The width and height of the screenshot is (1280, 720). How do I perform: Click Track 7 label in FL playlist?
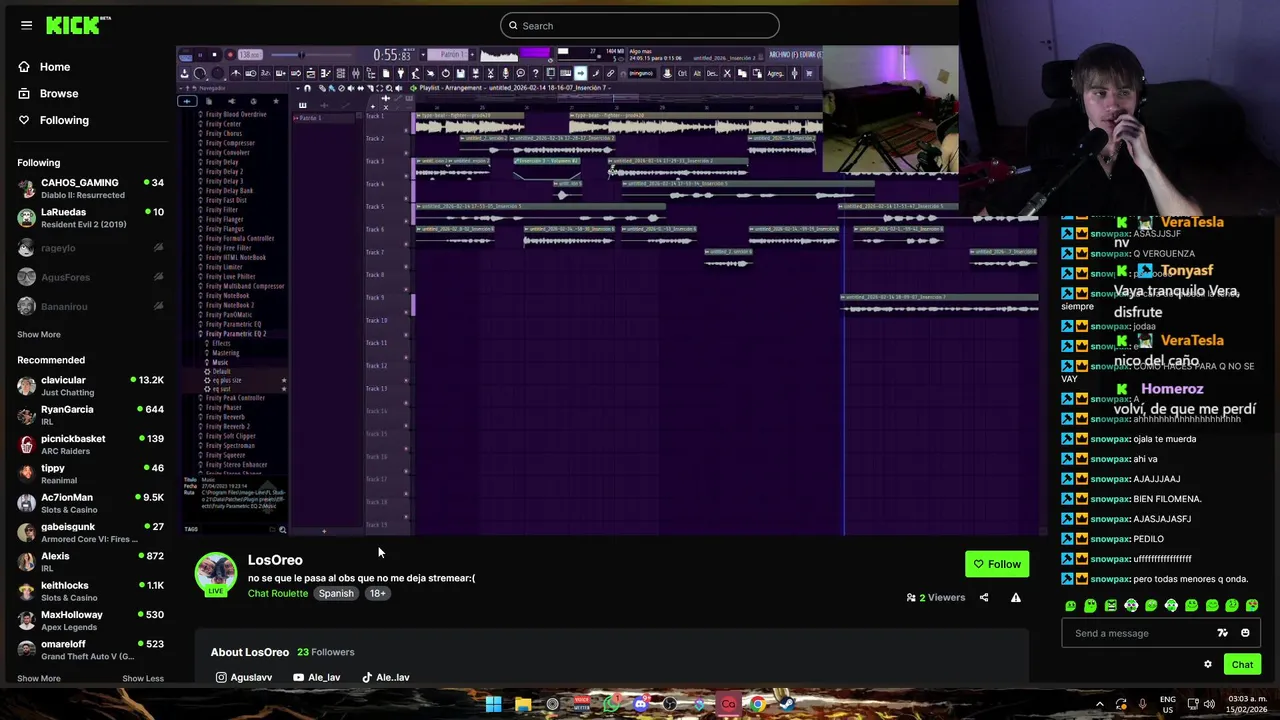tap(375, 252)
